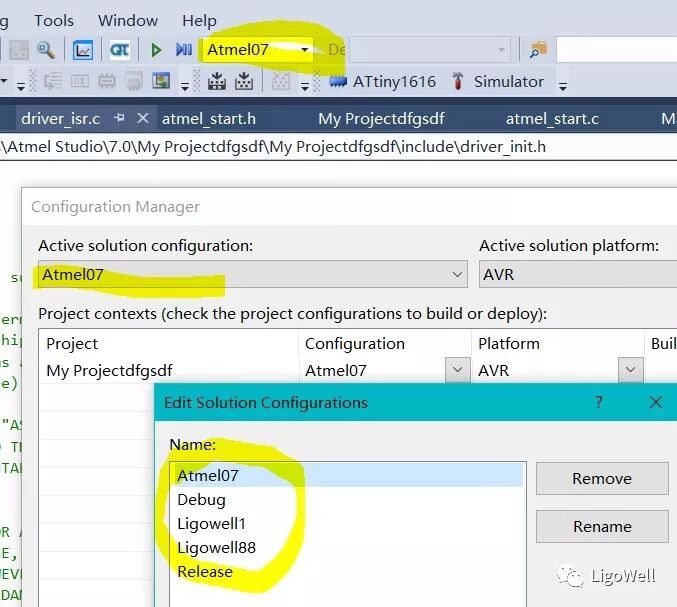
Task: Click the QTouch toolbar icon
Action: pos(119,50)
